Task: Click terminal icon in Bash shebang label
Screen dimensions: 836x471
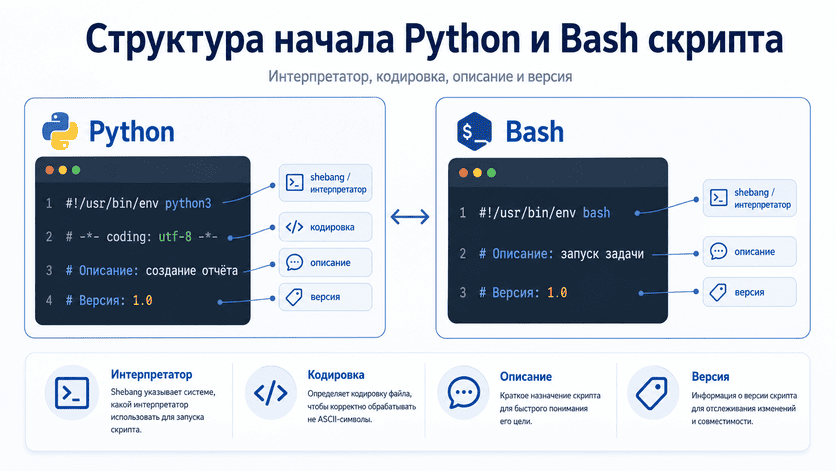Action: (x=718, y=198)
